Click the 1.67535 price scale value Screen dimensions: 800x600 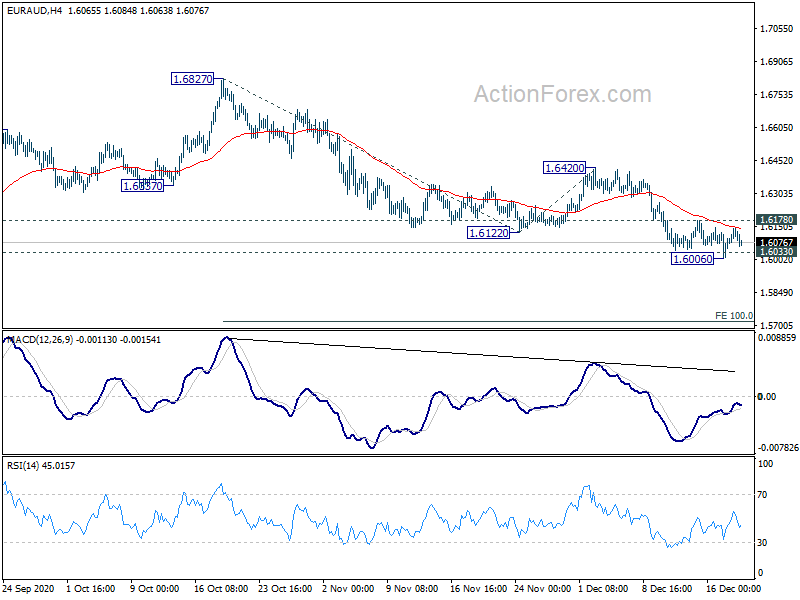pos(777,94)
